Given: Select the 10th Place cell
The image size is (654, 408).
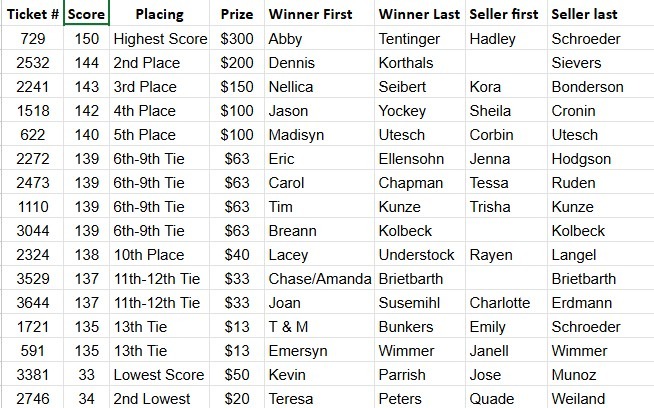Looking at the screenshot, I should tap(151, 255).
